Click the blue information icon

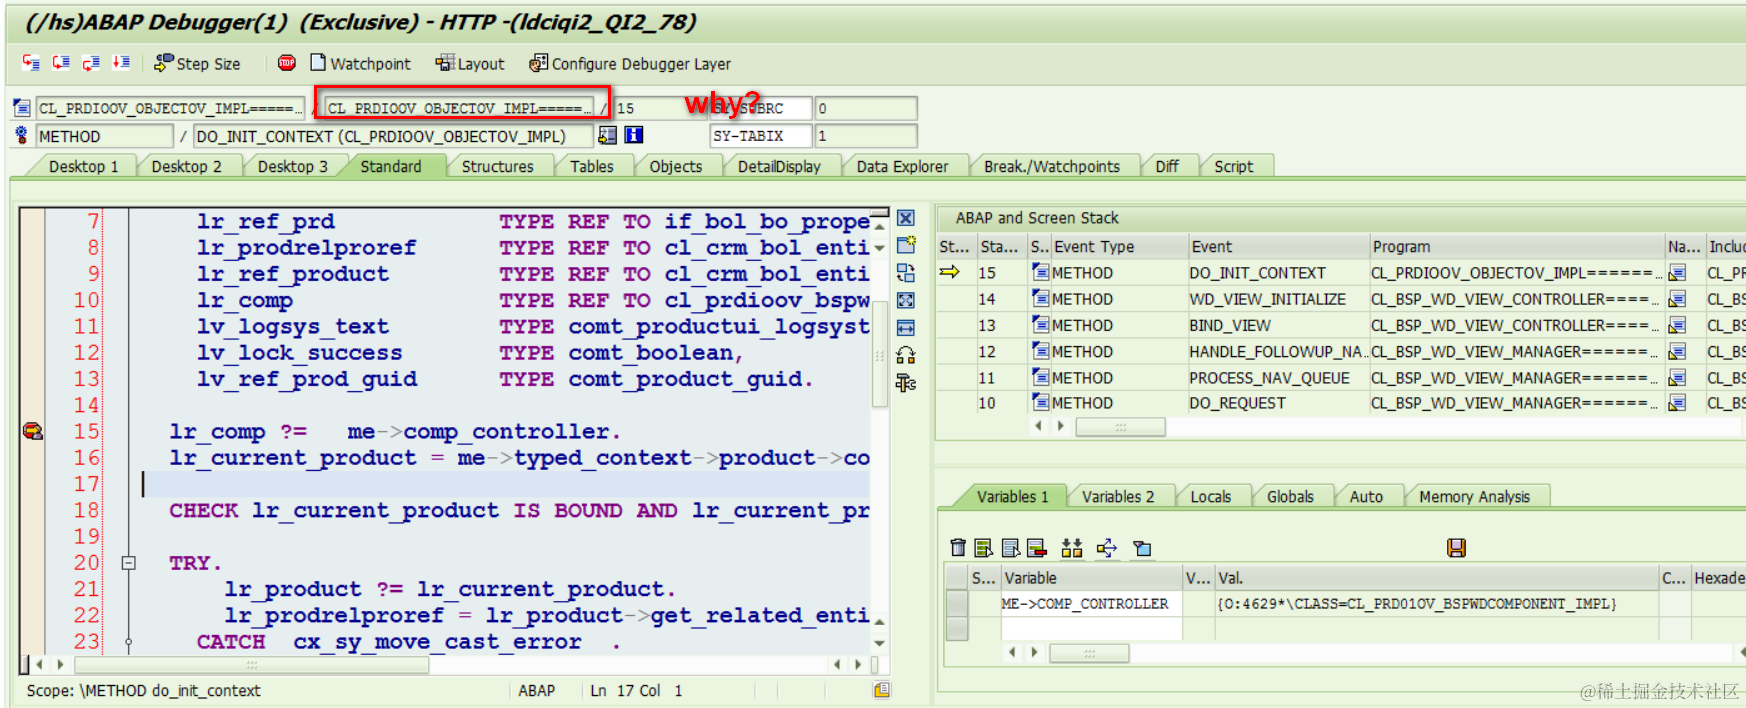pos(634,135)
